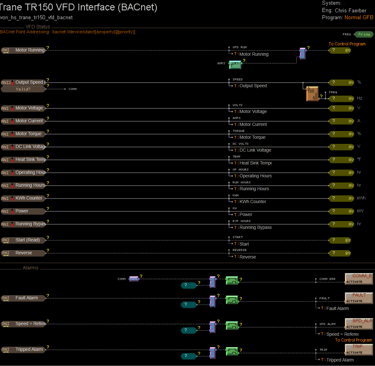Select the 'T: Tripped Alarm' trend label

338,360
